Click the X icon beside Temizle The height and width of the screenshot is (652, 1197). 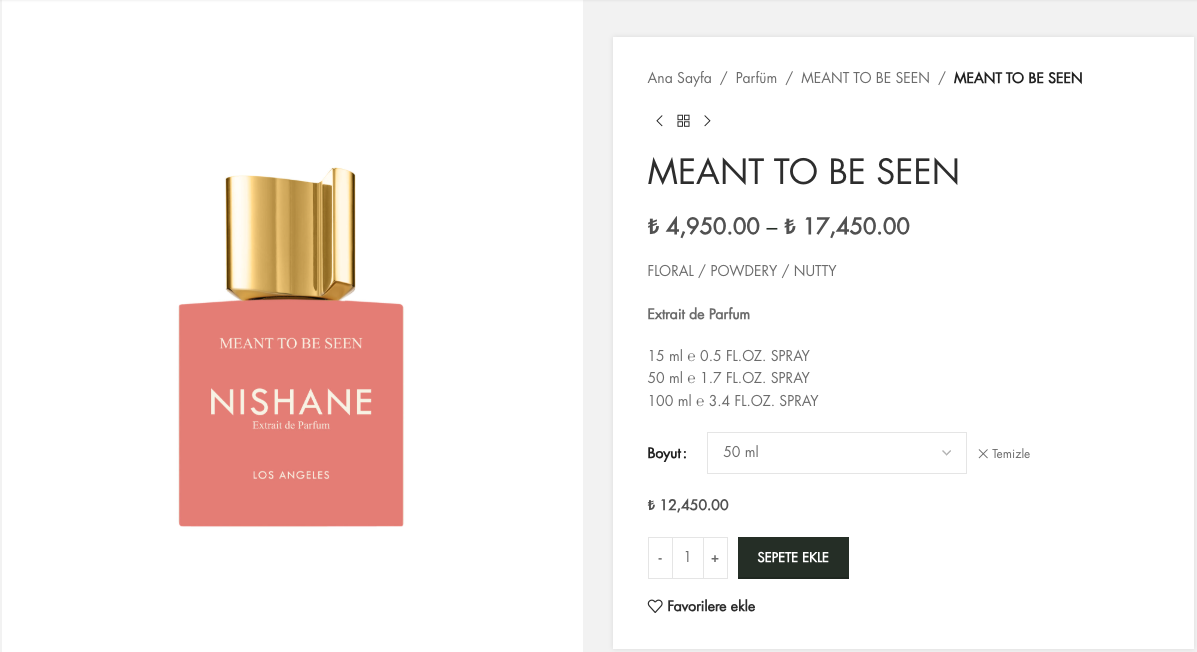[983, 454]
